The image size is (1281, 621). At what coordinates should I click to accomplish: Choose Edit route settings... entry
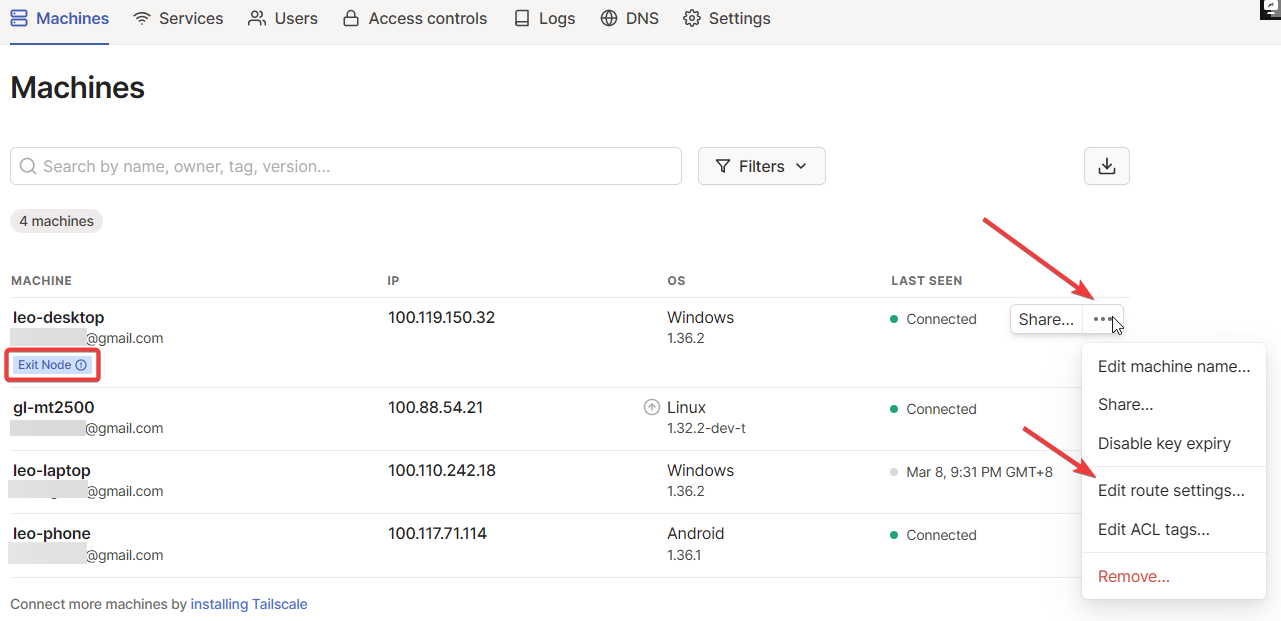[1174, 491]
